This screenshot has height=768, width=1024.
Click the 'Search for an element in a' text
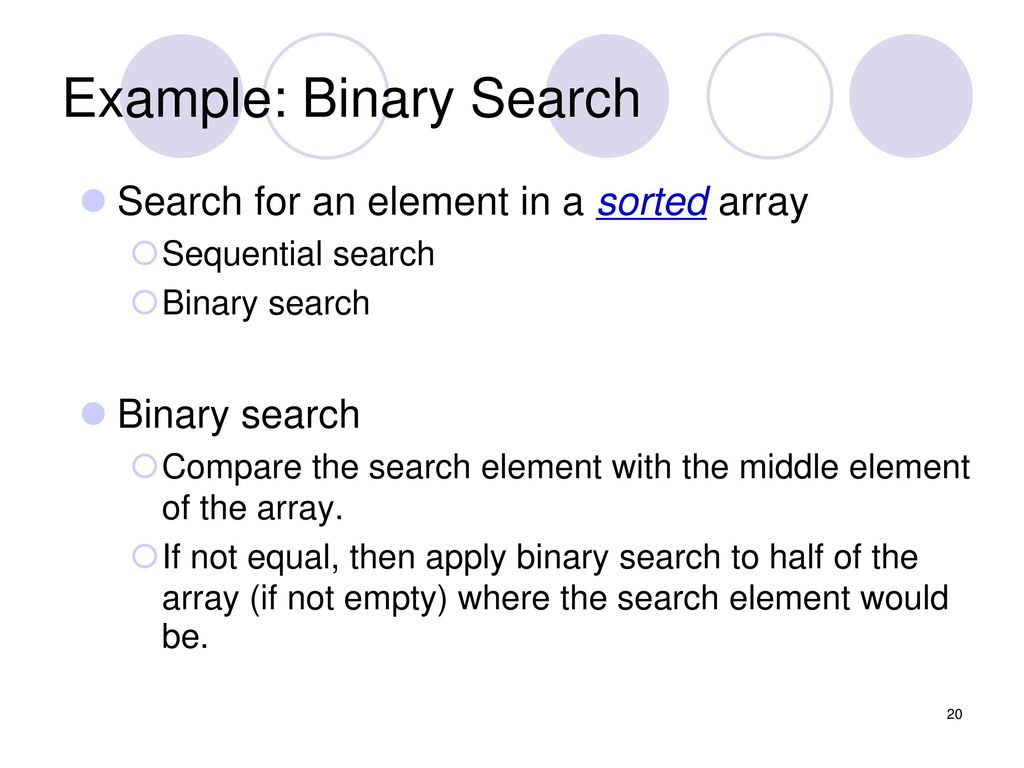[x=350, y=202]
